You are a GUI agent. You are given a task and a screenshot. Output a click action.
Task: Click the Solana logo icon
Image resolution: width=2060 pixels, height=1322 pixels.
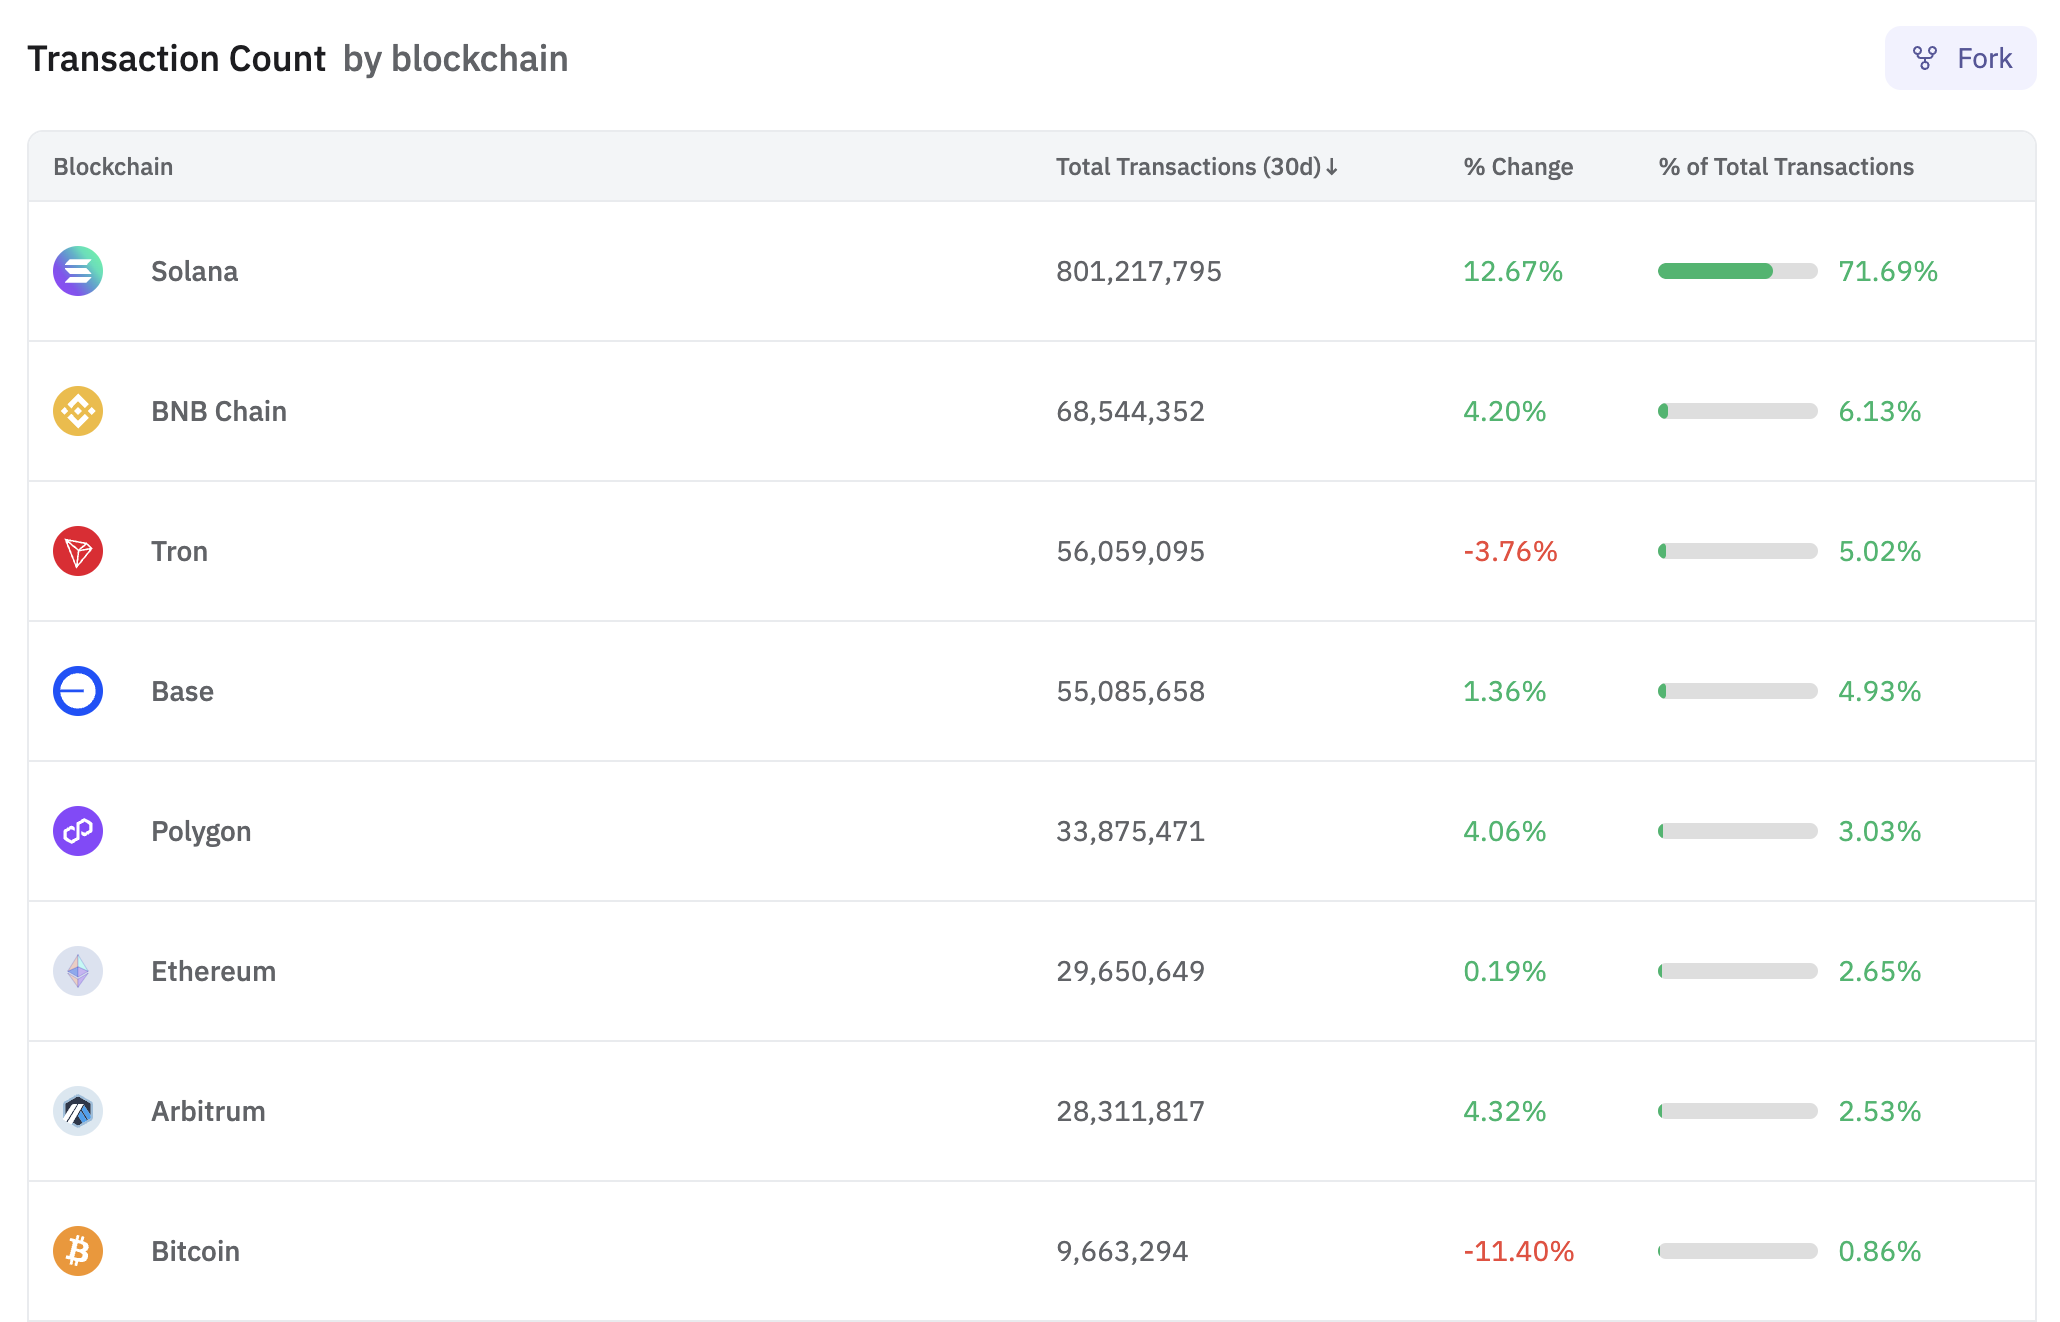pyautogui.click(x=78, y=271)
